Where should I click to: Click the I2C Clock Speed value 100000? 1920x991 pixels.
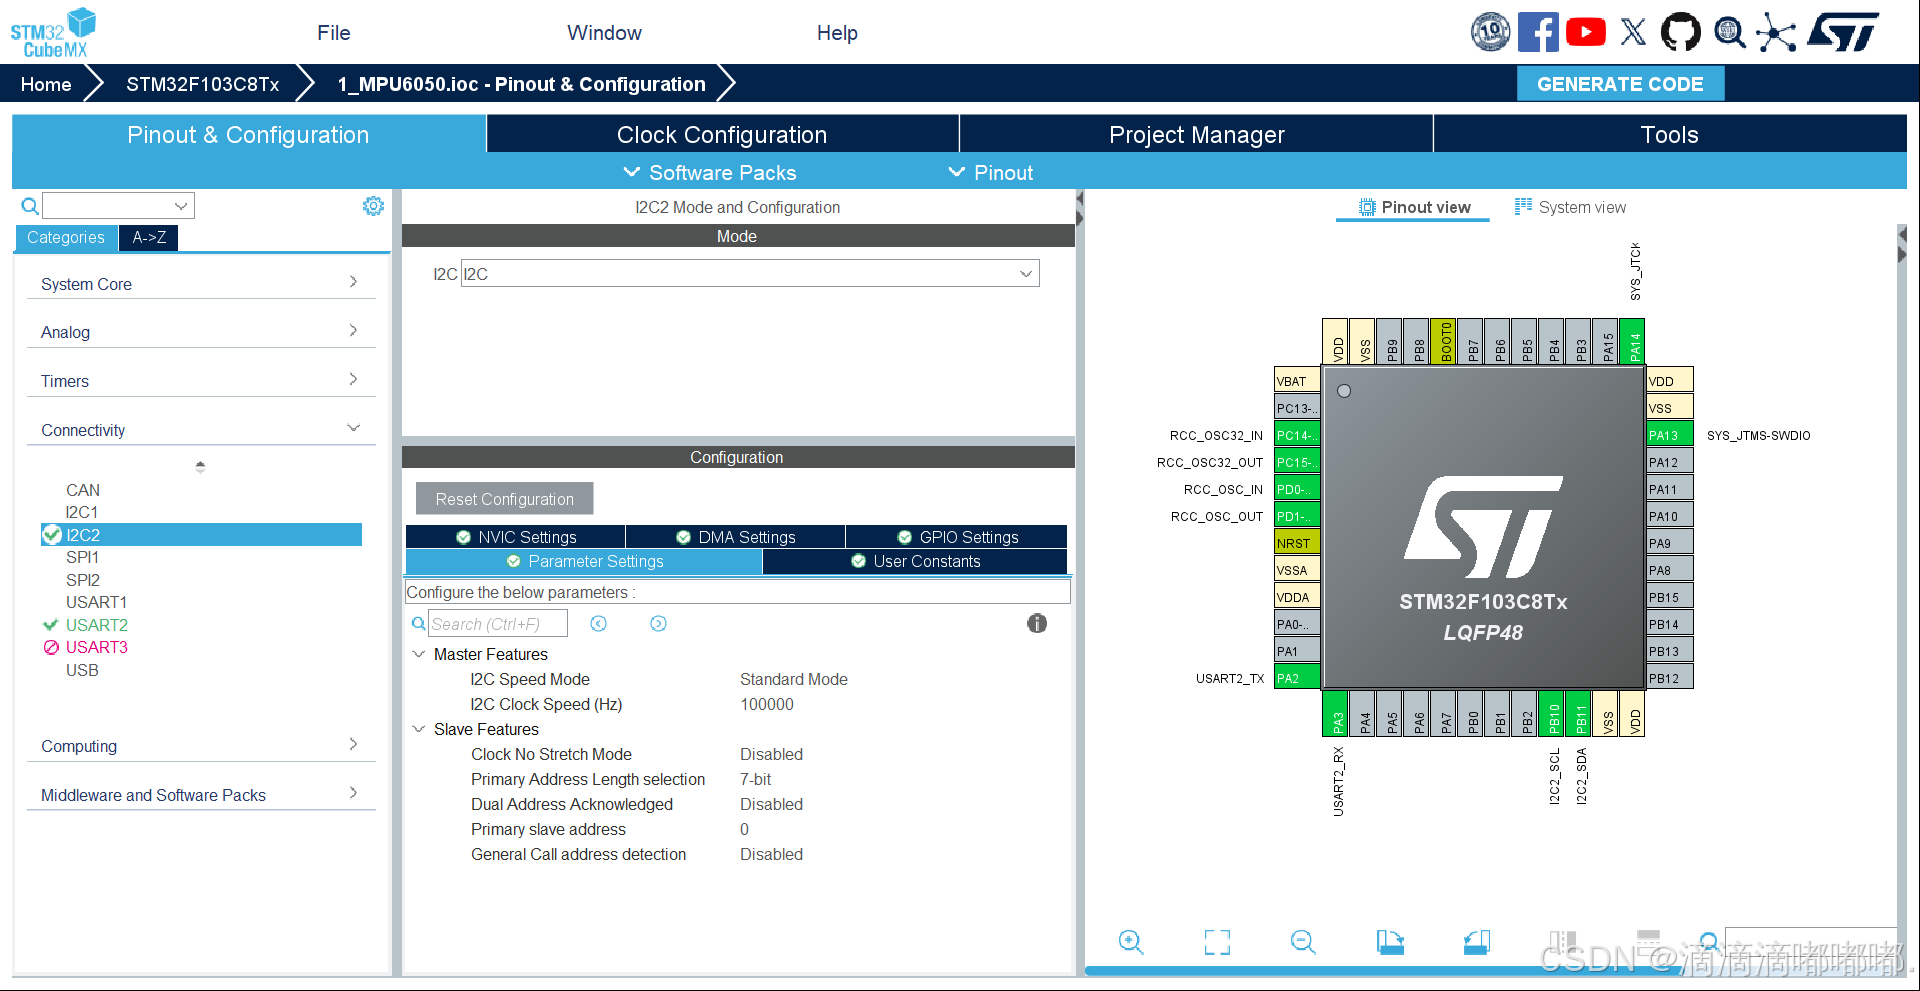click(767, 704)
